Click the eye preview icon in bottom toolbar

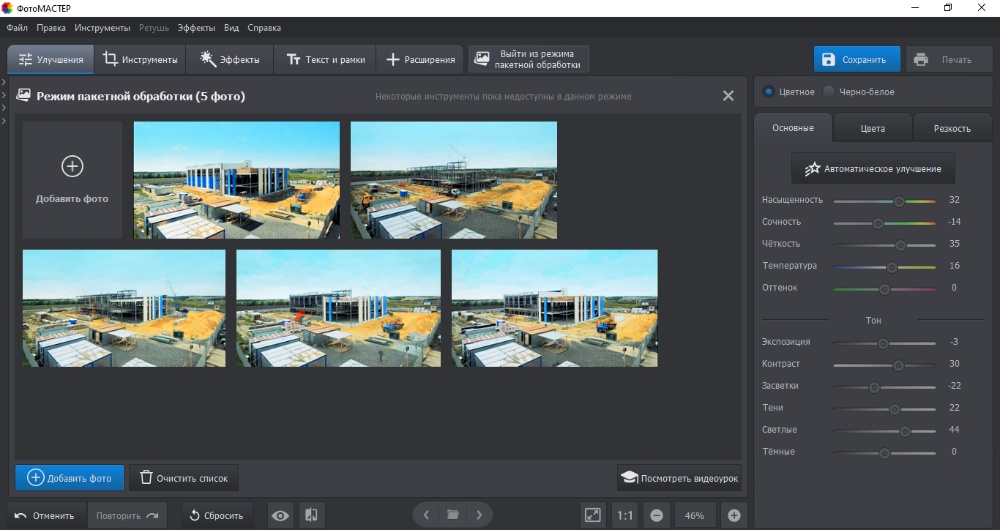[x=281, y=515]
